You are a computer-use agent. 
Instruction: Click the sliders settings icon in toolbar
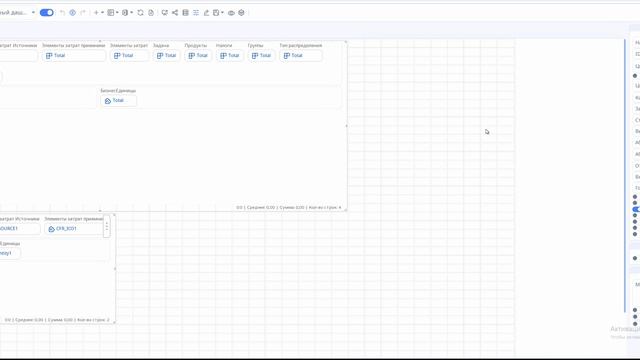196,13
